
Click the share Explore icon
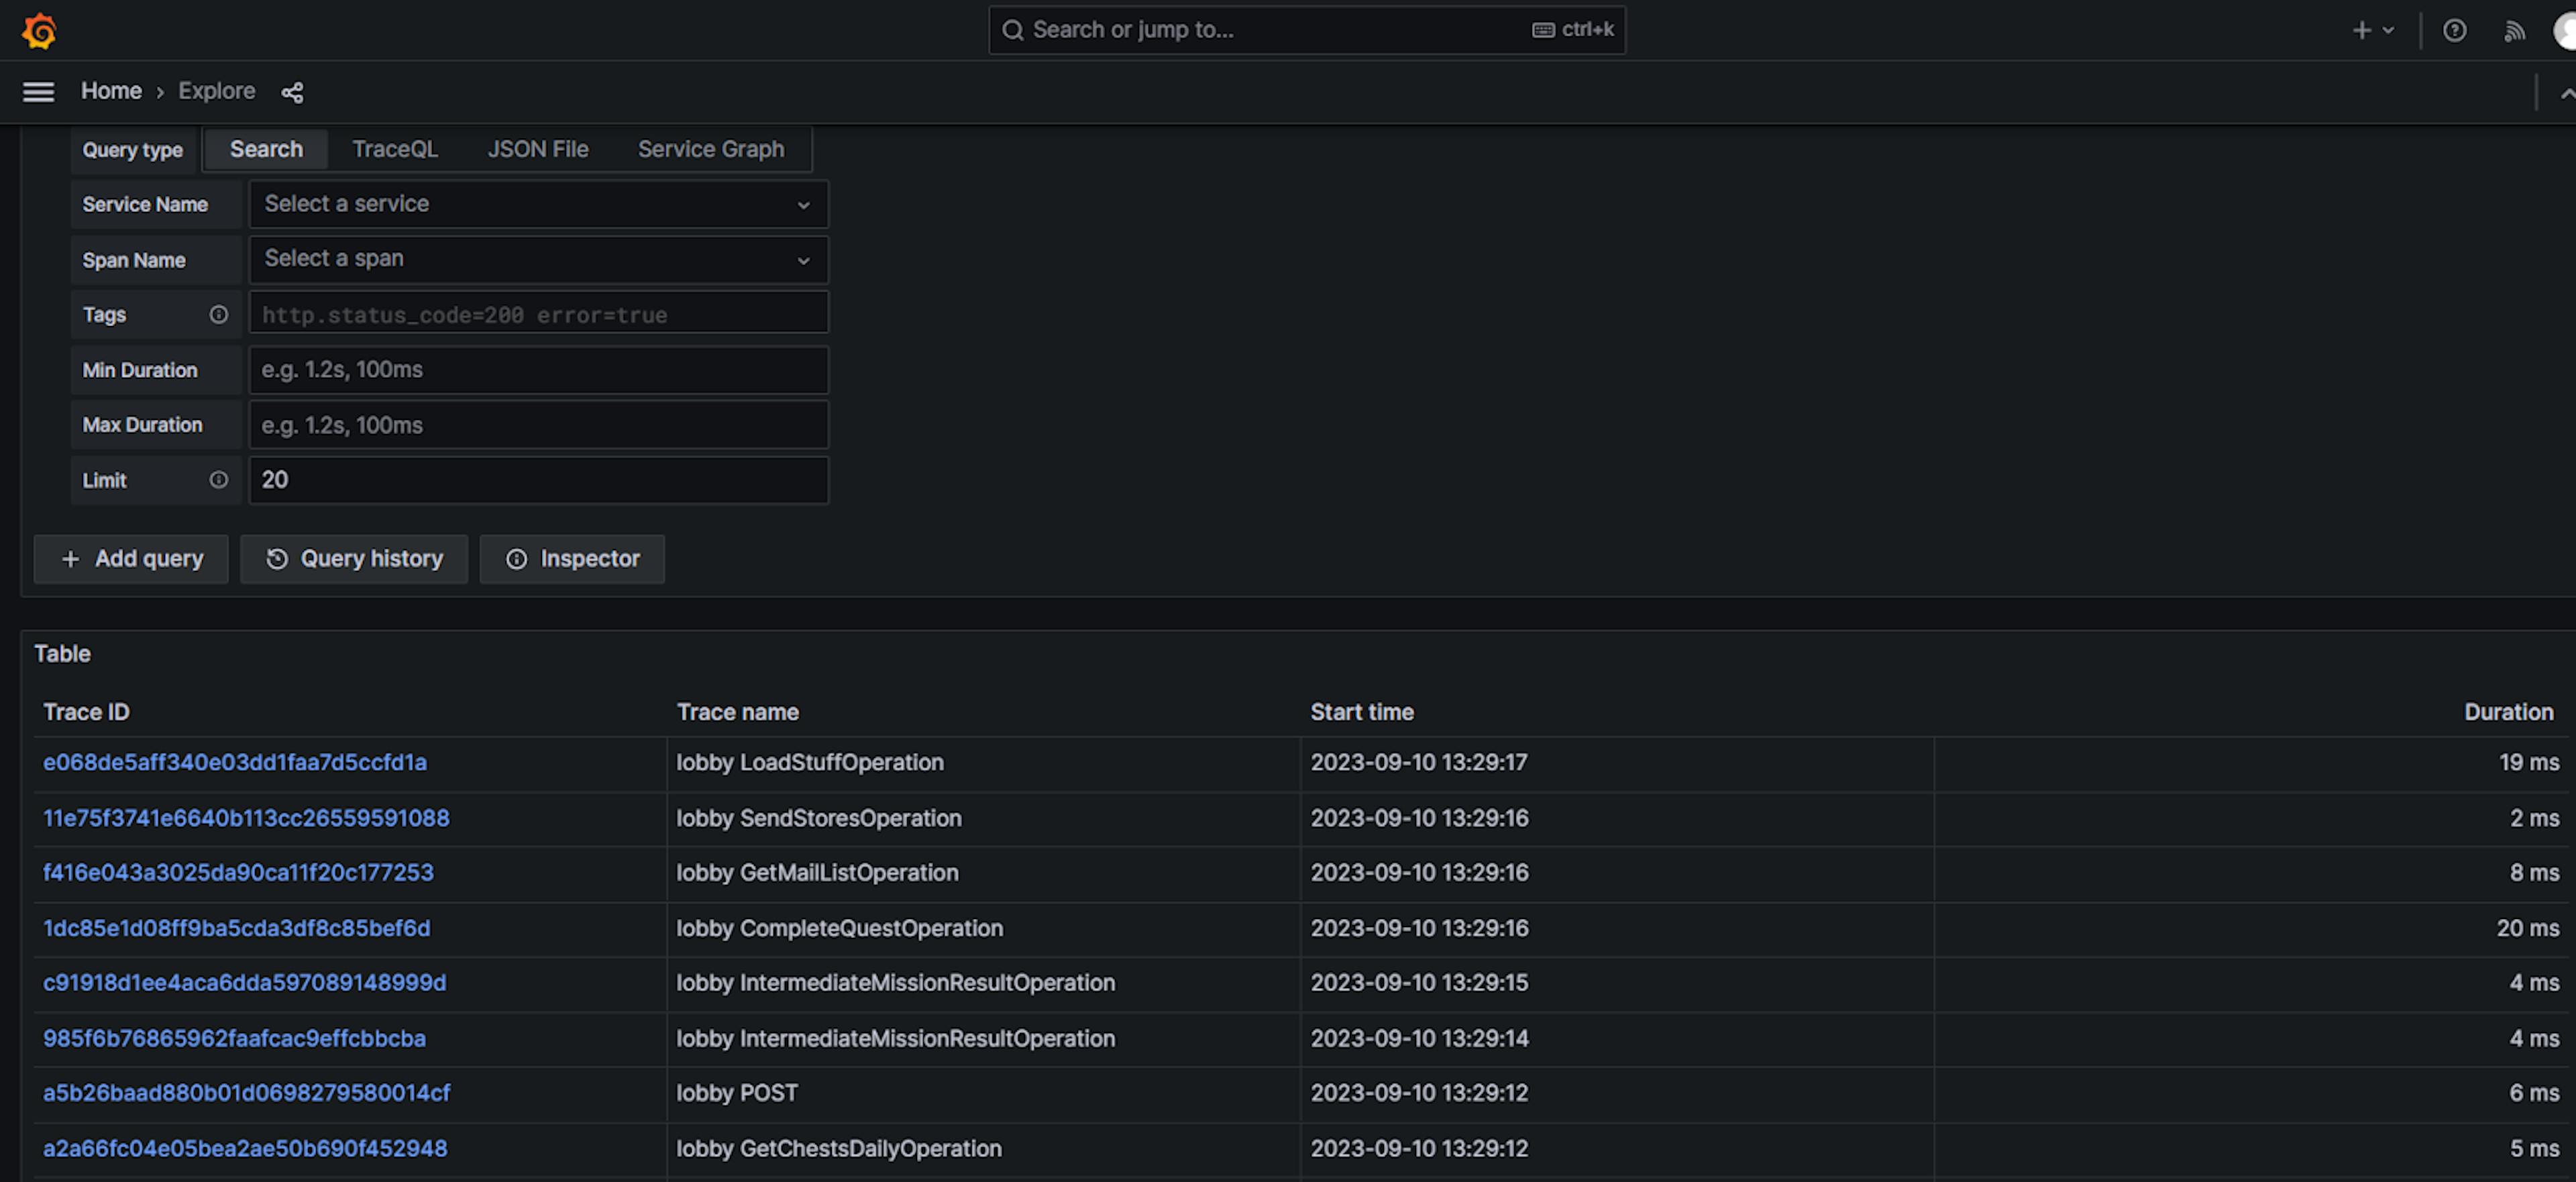292,93
